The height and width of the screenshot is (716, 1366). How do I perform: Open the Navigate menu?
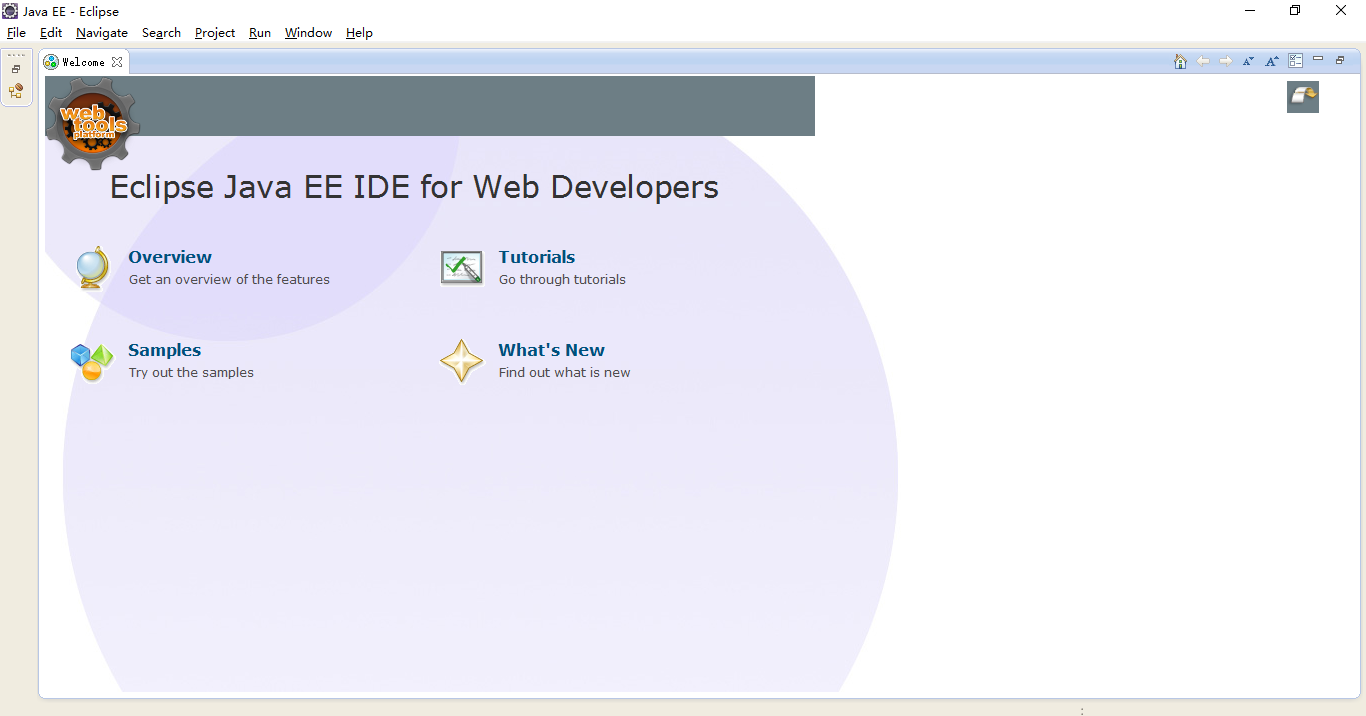(x=102, y=33)
